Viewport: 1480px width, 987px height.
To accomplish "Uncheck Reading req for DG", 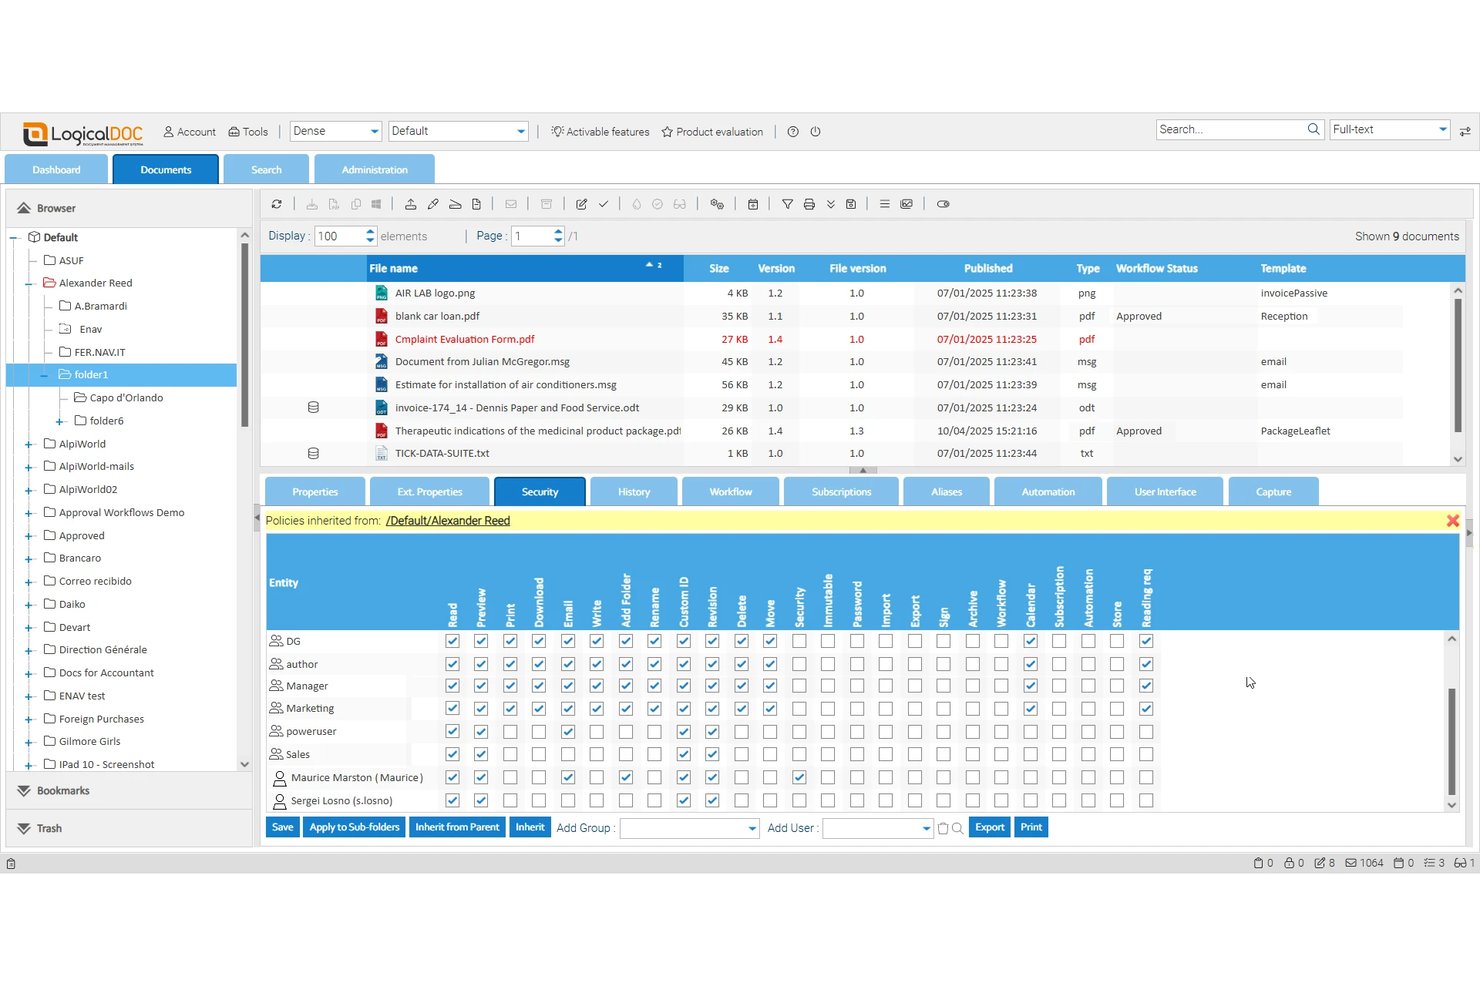I will (1146, 641).
